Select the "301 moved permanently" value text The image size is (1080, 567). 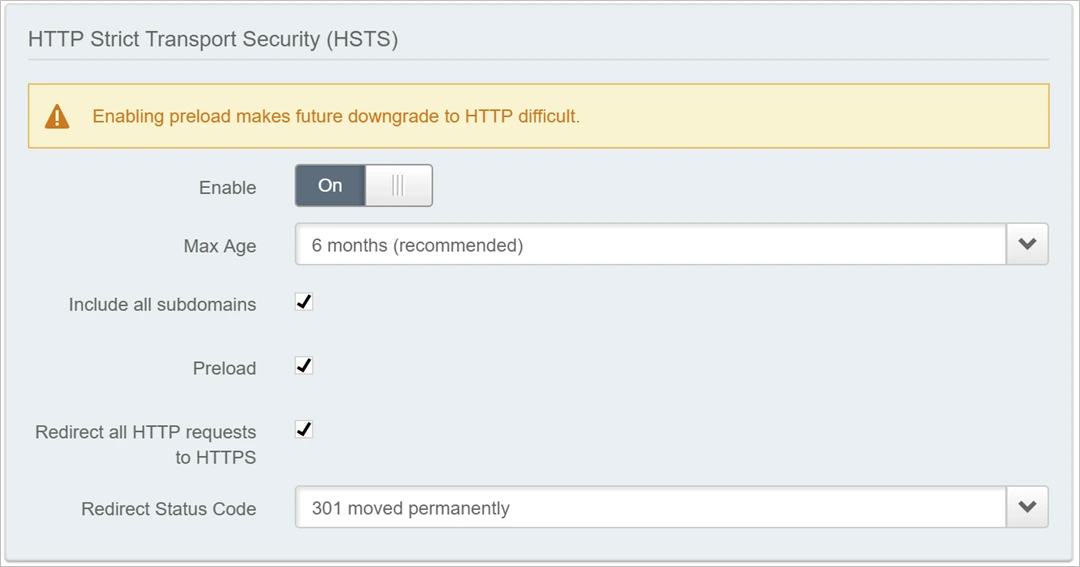(411, 508)
